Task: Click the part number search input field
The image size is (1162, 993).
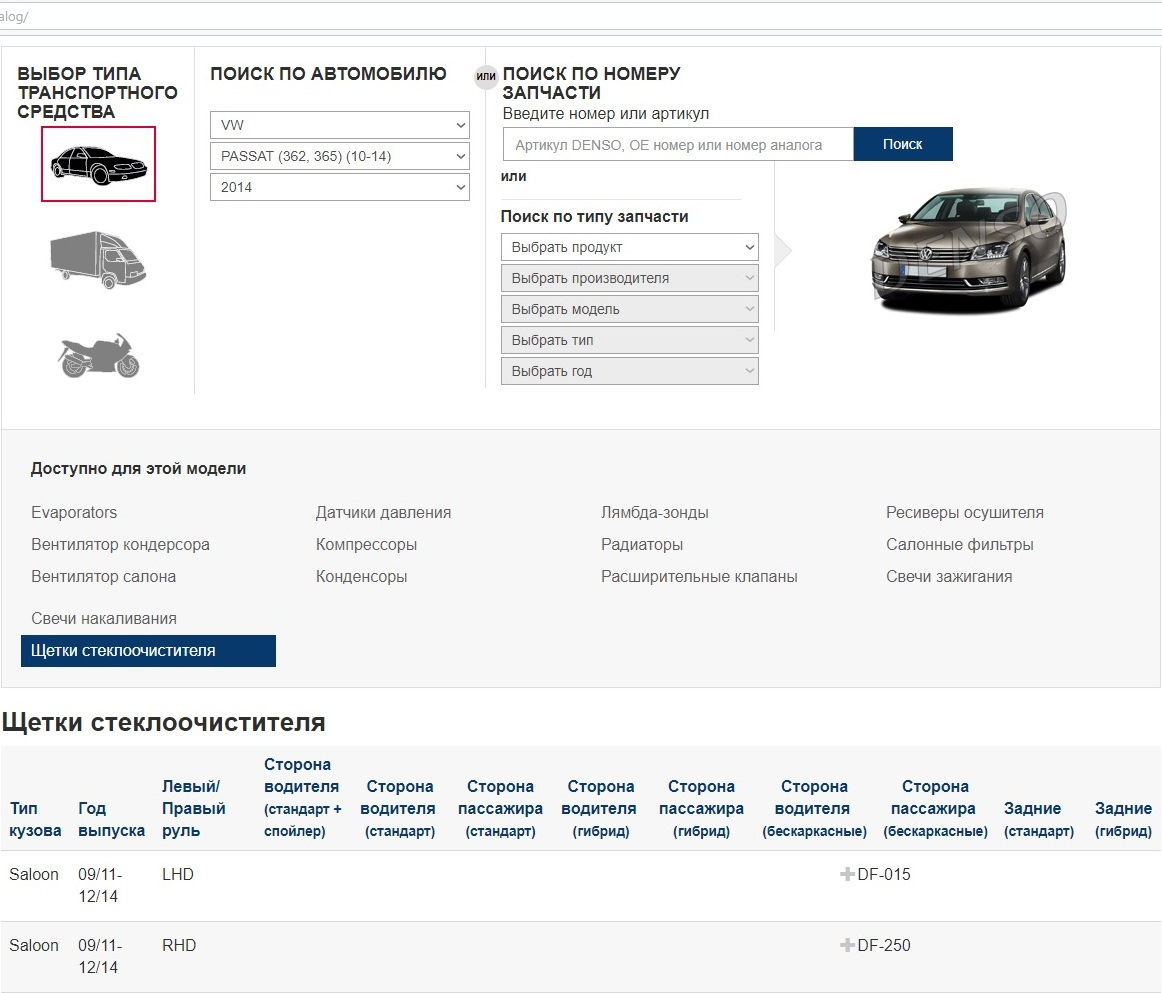Action: coord(678,145)
